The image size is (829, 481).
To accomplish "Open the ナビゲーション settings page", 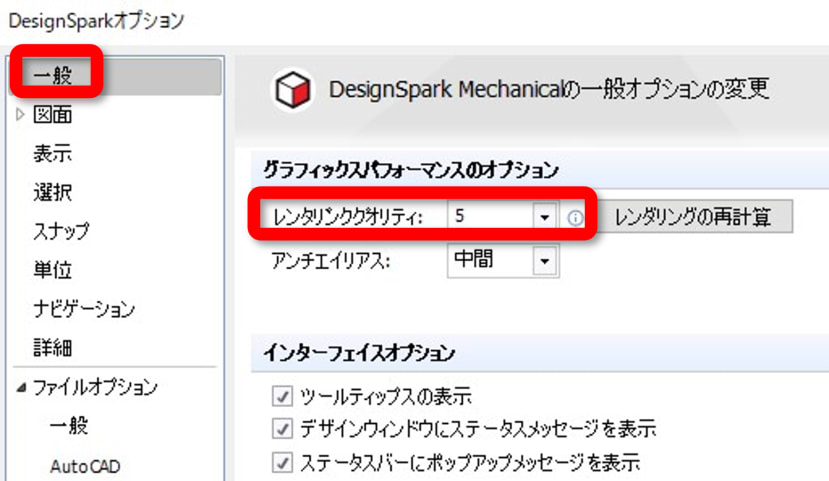I will (x=84, y=309).
